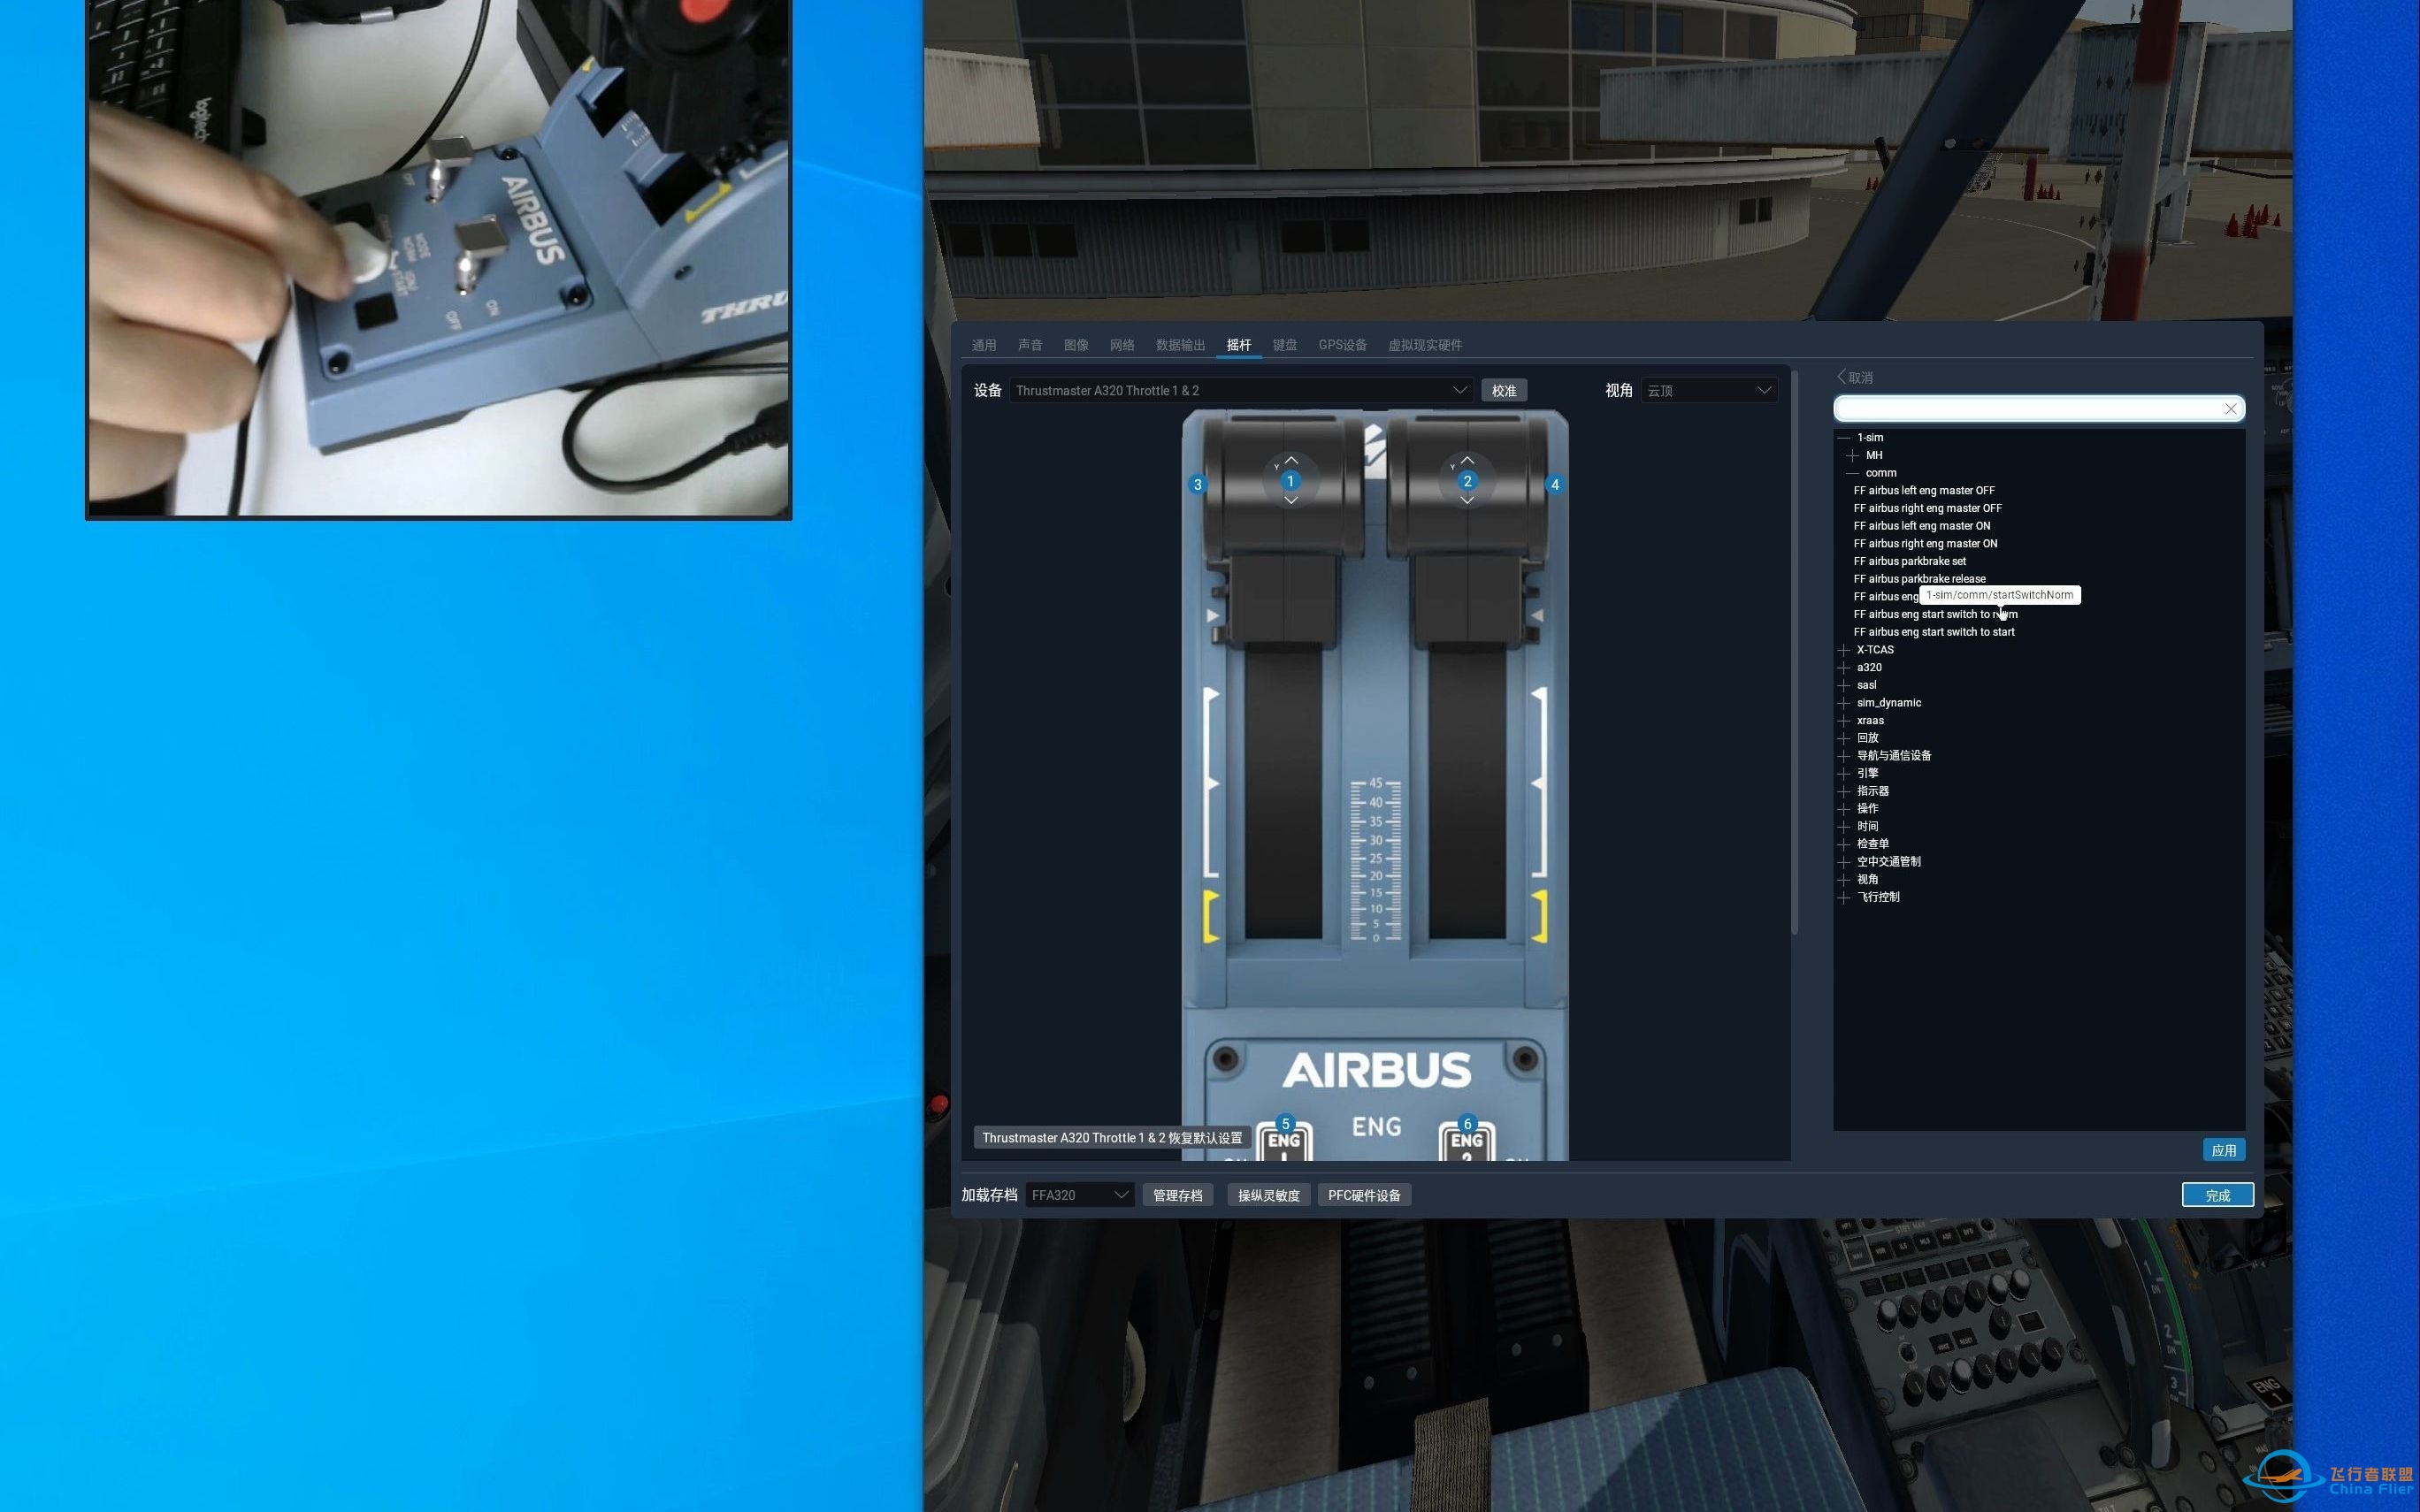
Task: Select FF airbus eng start switch to start
Action: (x=1934, y=632)
